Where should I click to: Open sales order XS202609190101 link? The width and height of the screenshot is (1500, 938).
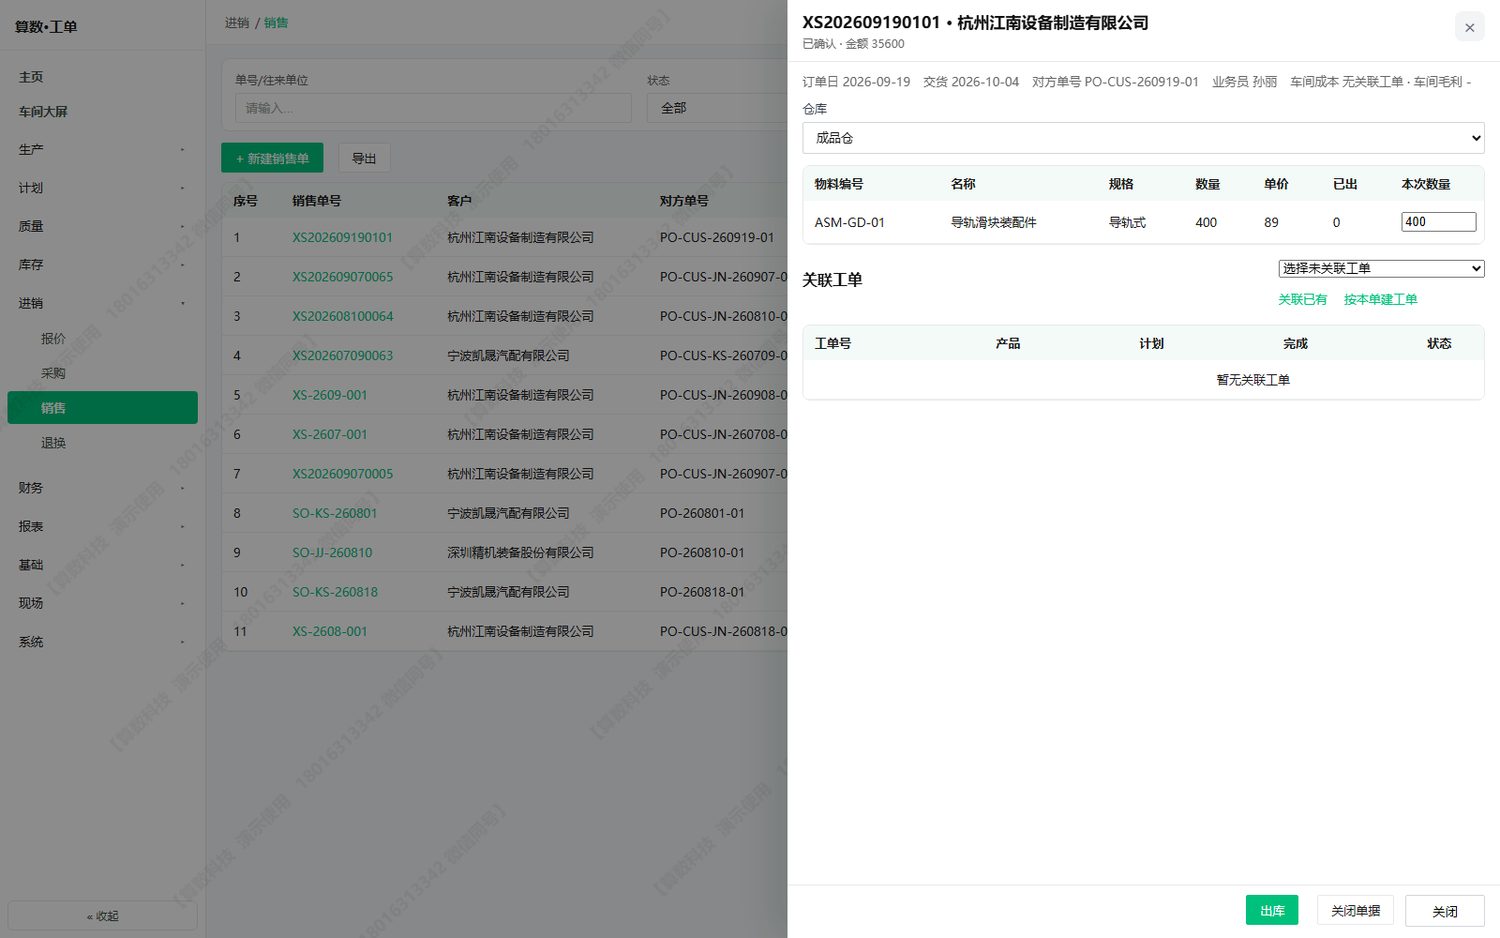(342, 237)
